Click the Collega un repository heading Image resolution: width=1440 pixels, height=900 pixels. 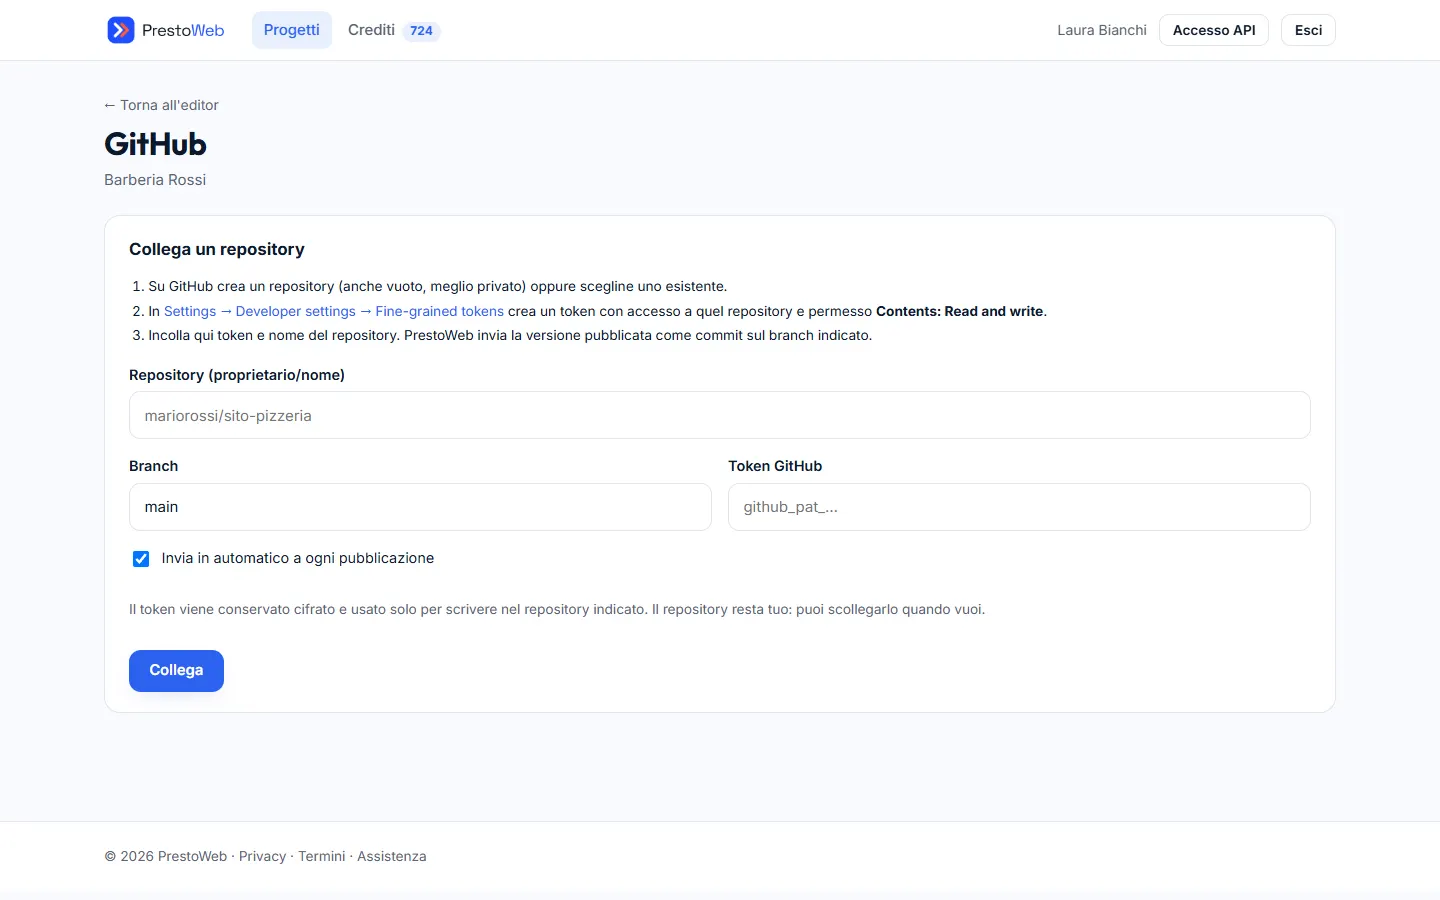pyautogui.click(x=217, y=249)
